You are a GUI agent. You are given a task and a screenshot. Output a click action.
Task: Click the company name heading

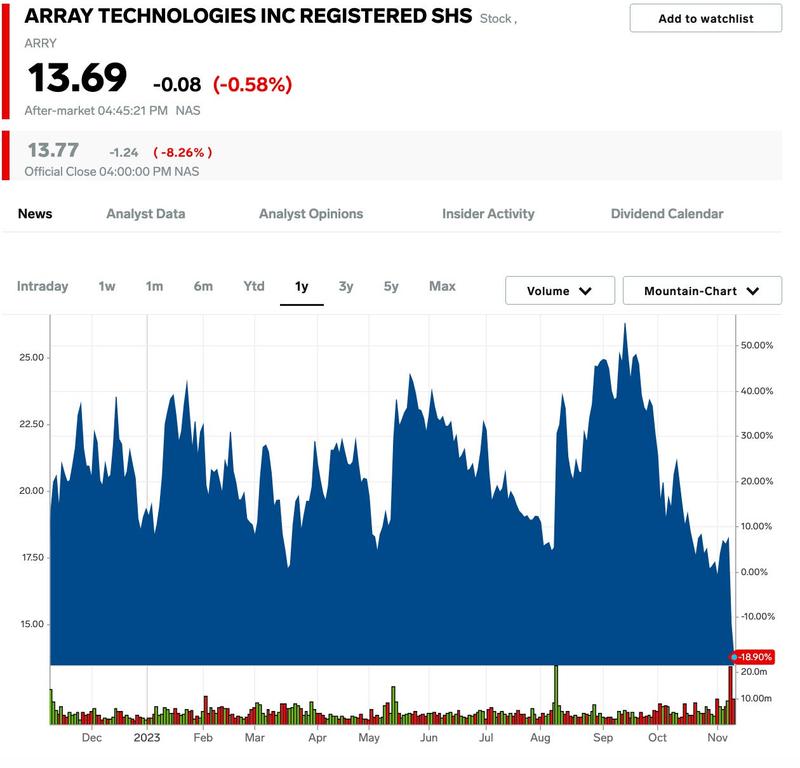point(248,16)
